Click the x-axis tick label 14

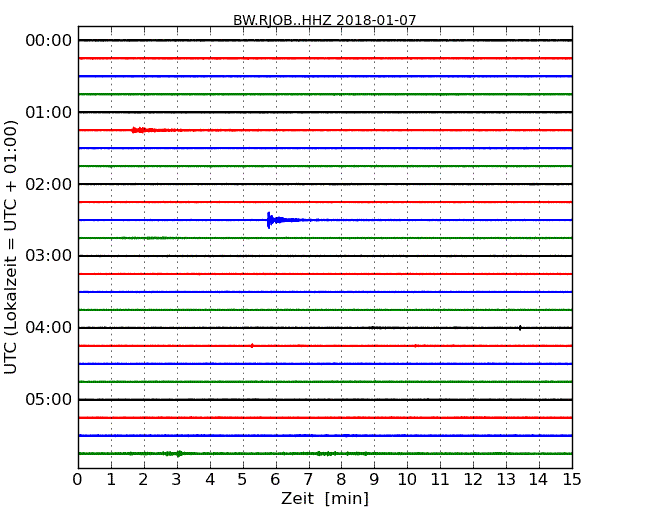538,480
